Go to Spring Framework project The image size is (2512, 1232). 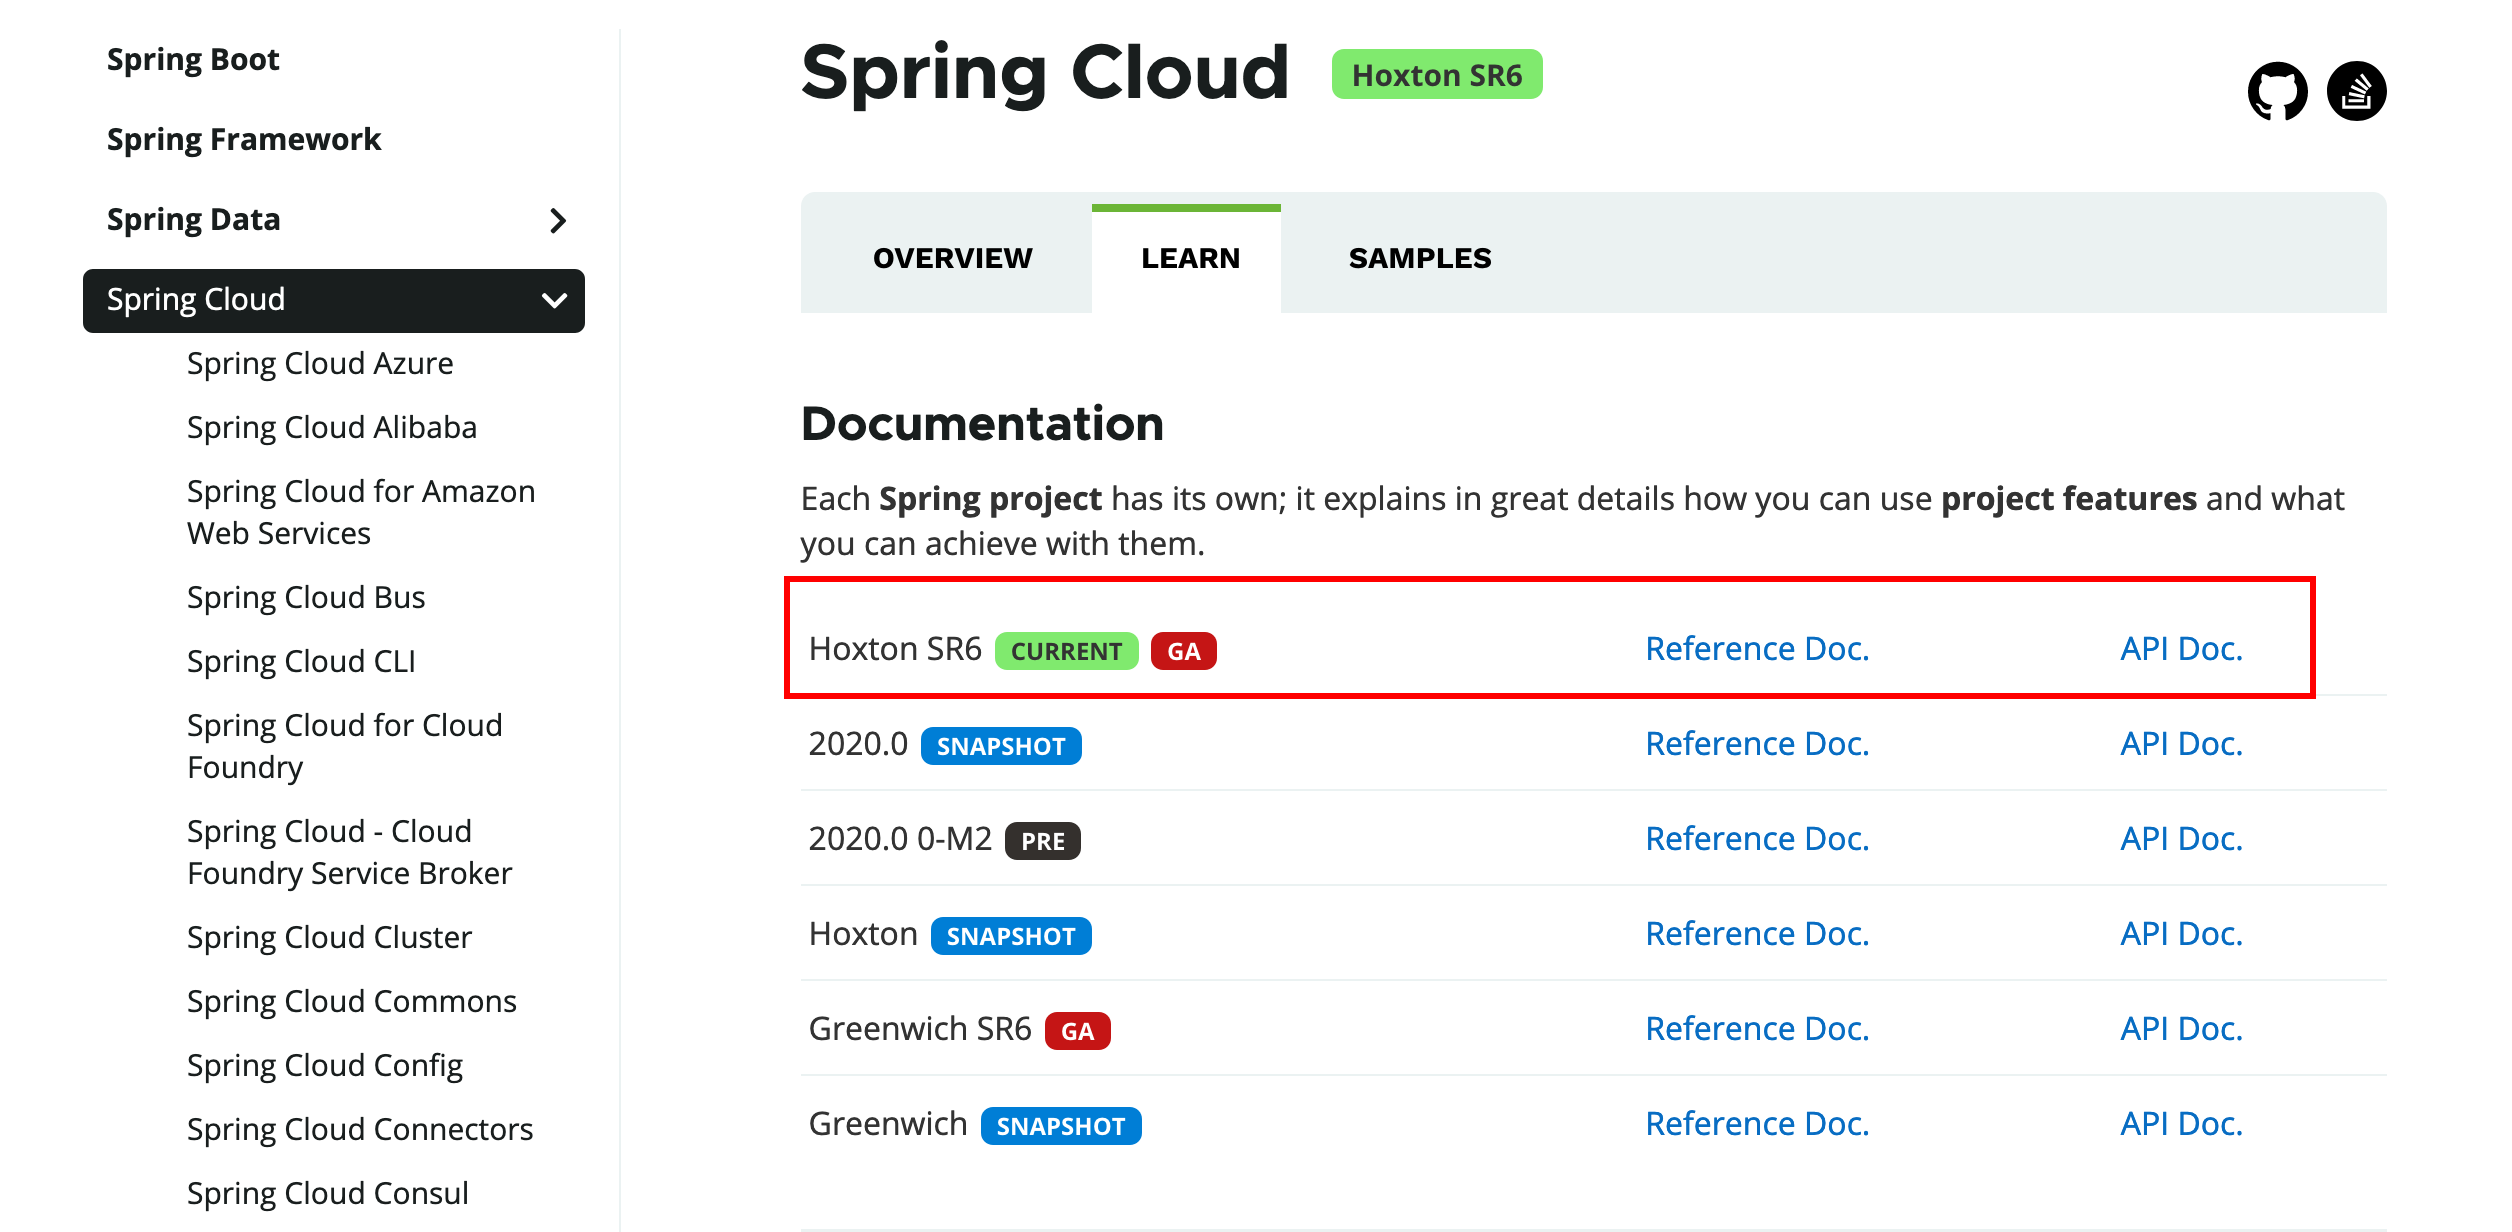point(244,140)
